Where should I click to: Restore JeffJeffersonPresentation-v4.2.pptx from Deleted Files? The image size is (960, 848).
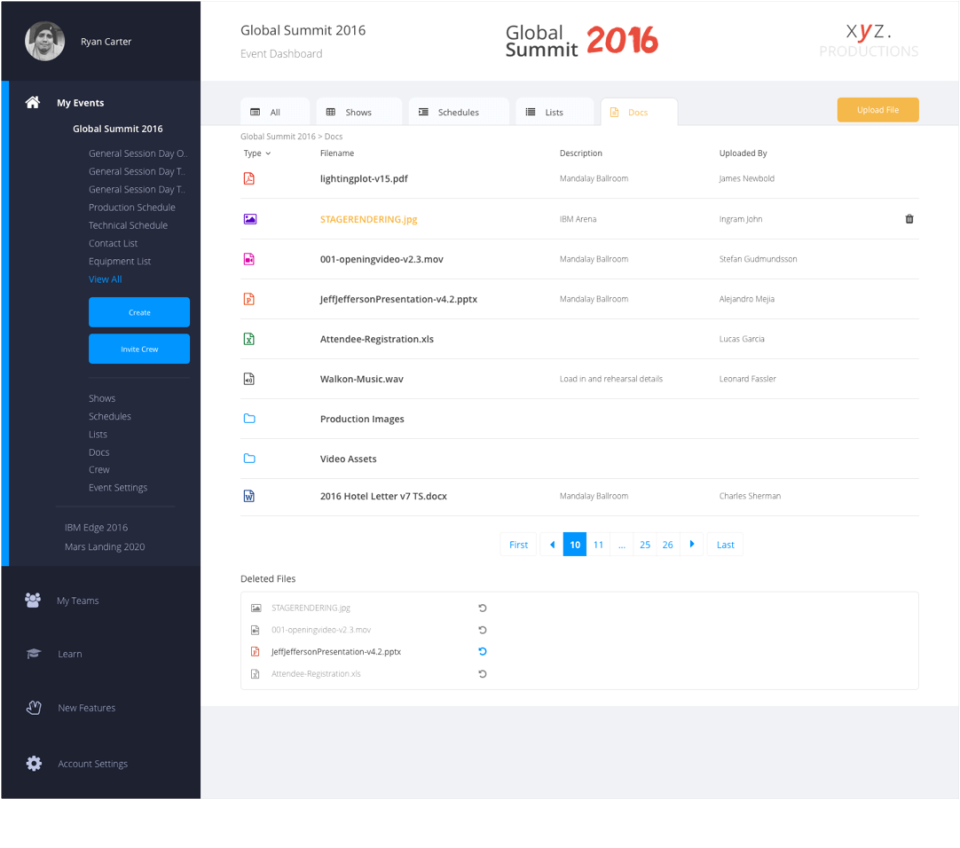[x=482, y=651]
